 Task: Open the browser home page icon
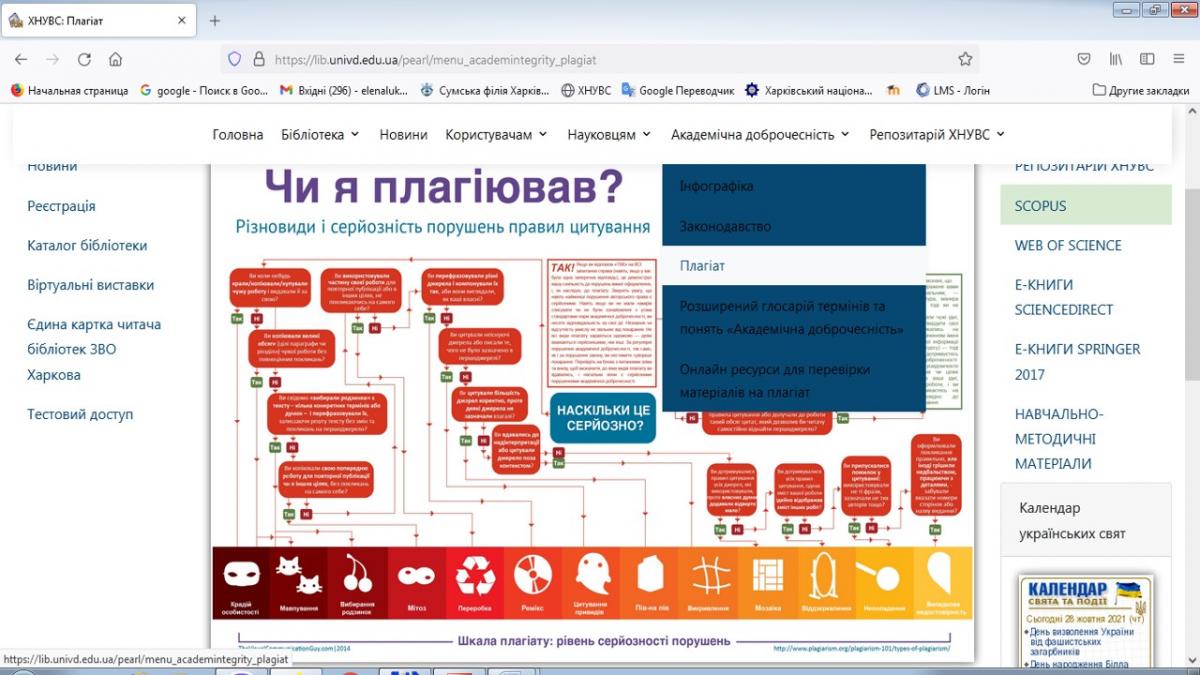click(x=116, y=59)
